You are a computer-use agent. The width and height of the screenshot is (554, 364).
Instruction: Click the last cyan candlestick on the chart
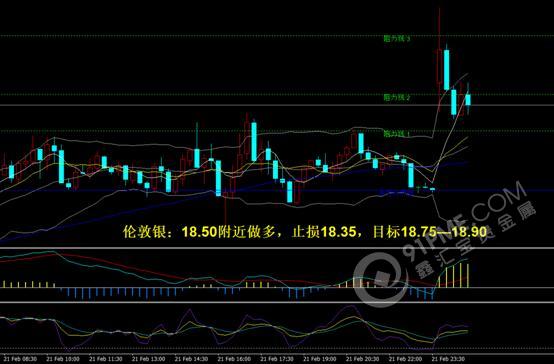468,99
